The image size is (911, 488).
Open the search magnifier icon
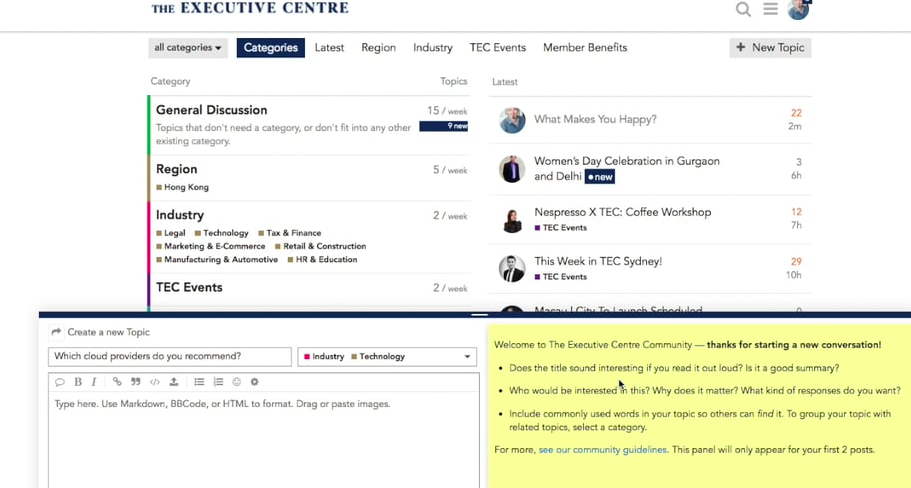pyautogui.click(x=743, y=9)
